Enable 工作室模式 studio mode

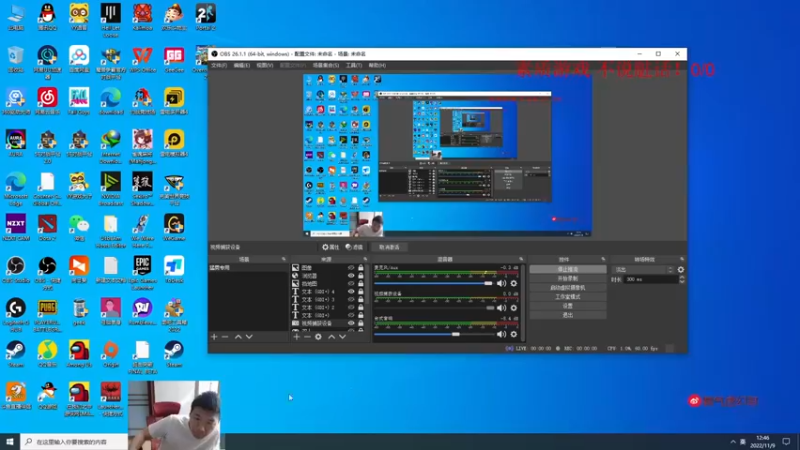(568, 297)
